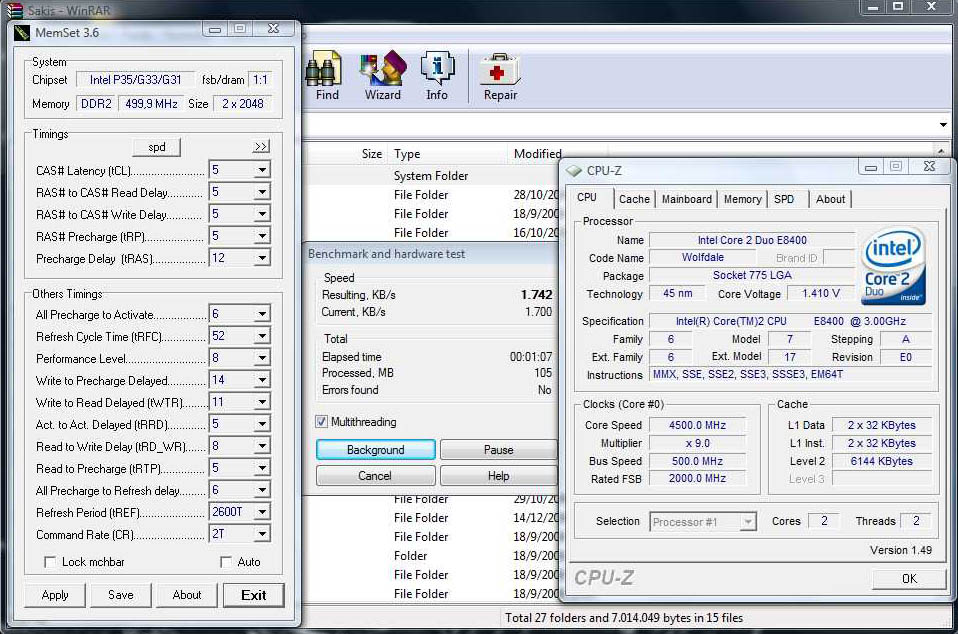Viewport: 958px width, 634px height.
Task: Click the About button in MemSet
Action: click(x=186, y=595)
